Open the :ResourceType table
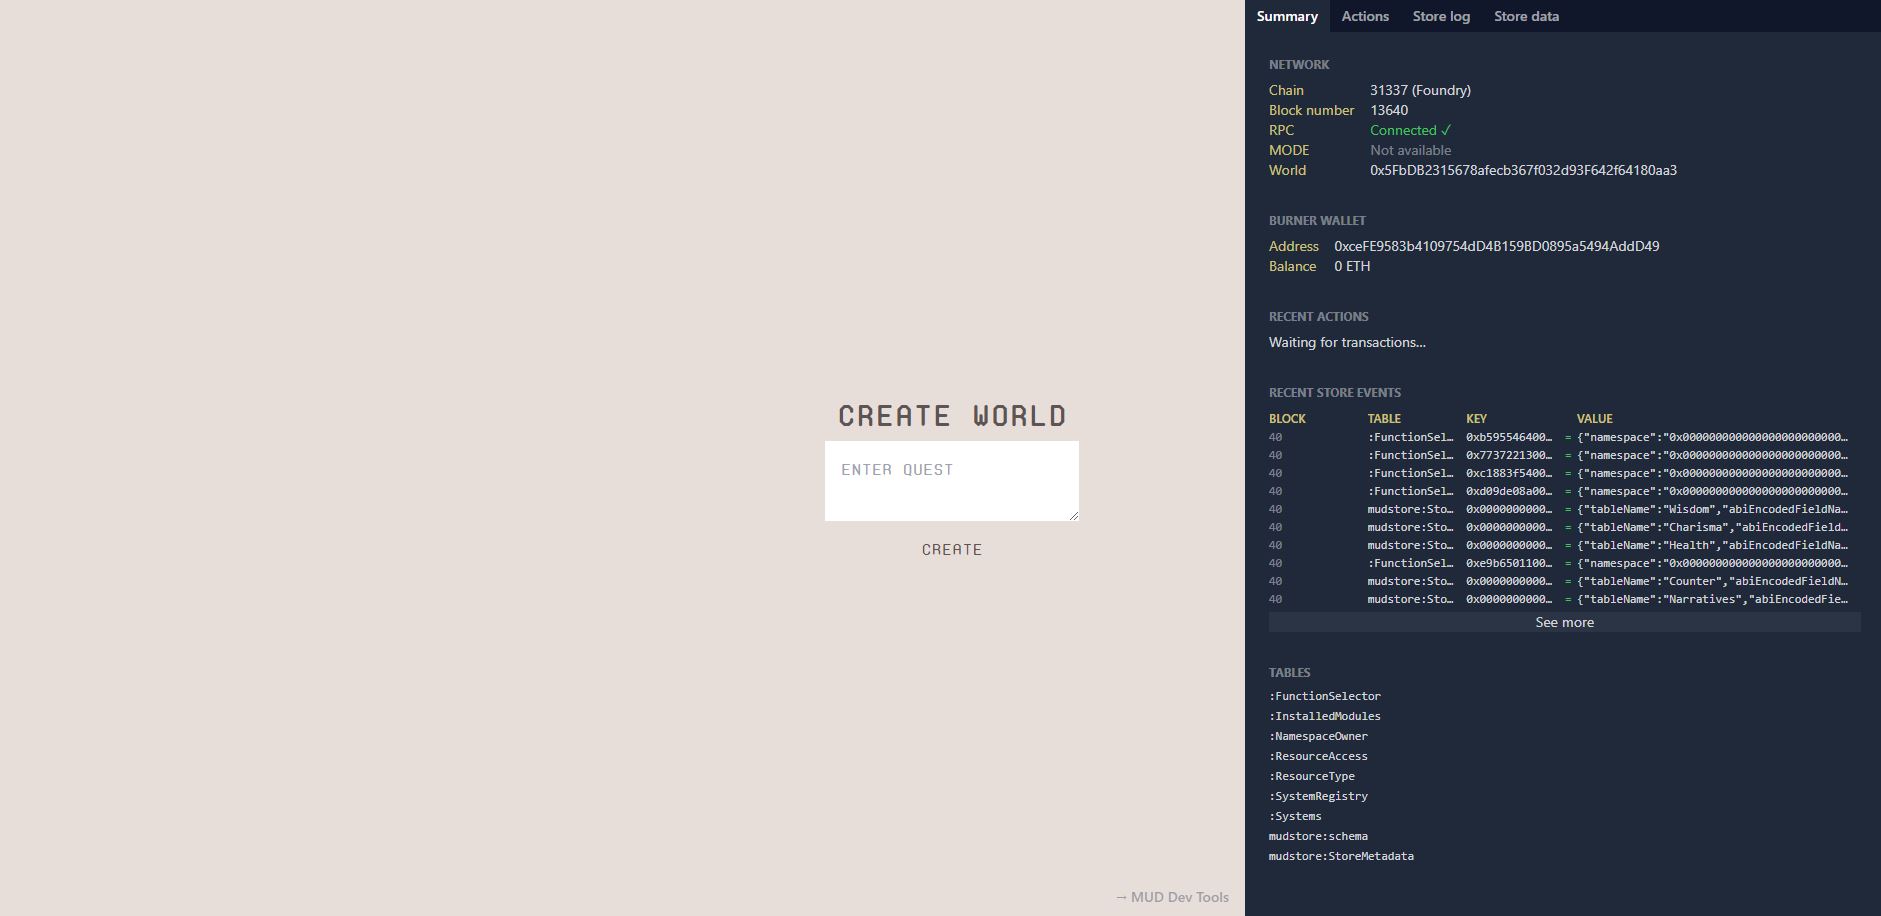Viewport: 1881px width, 916px height. pos(1312,776)
